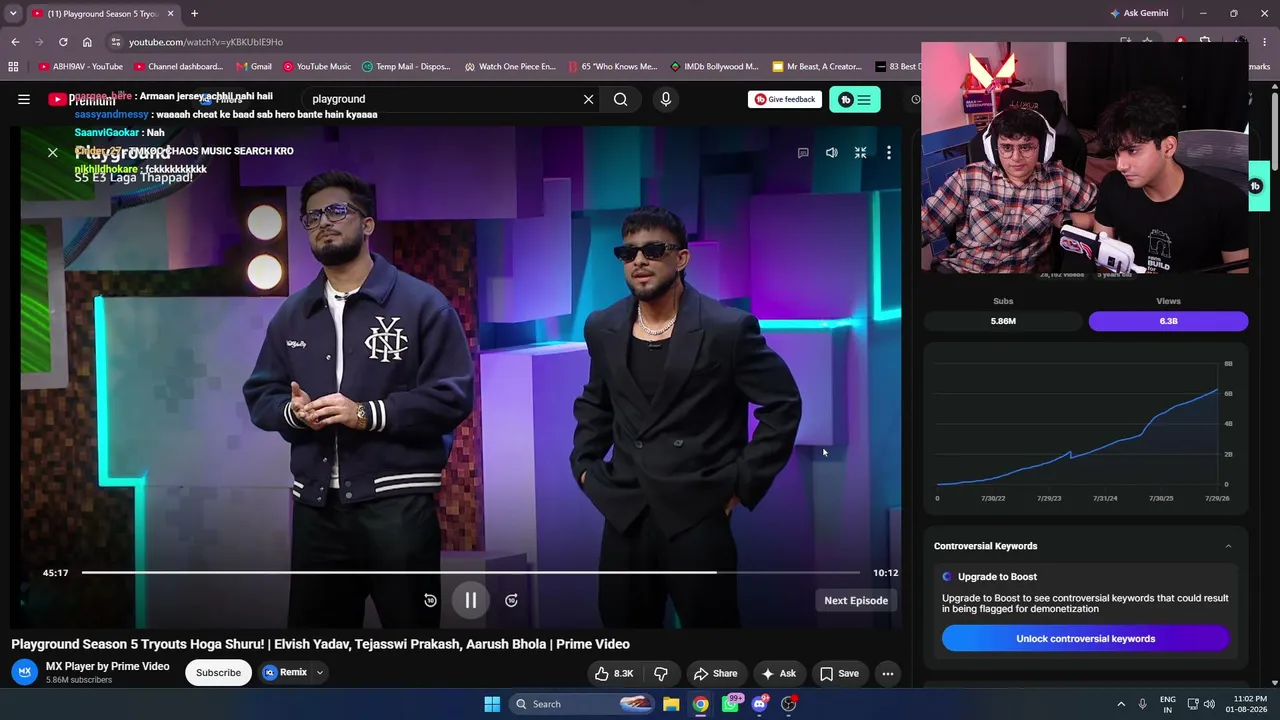The width and height of the screenshot is (1280, 720).
Task: Share the video
Action: (x=715, y=673)
